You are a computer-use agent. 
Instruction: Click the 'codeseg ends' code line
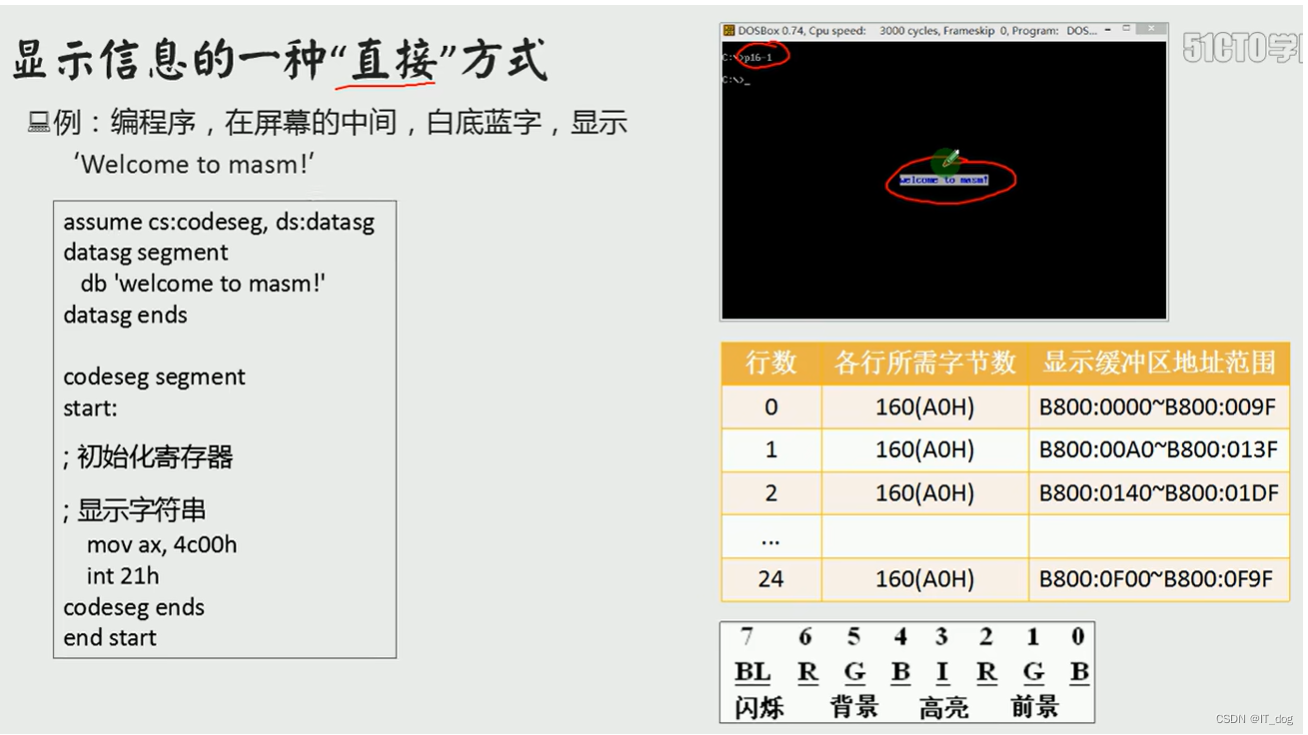click(134, 607)
